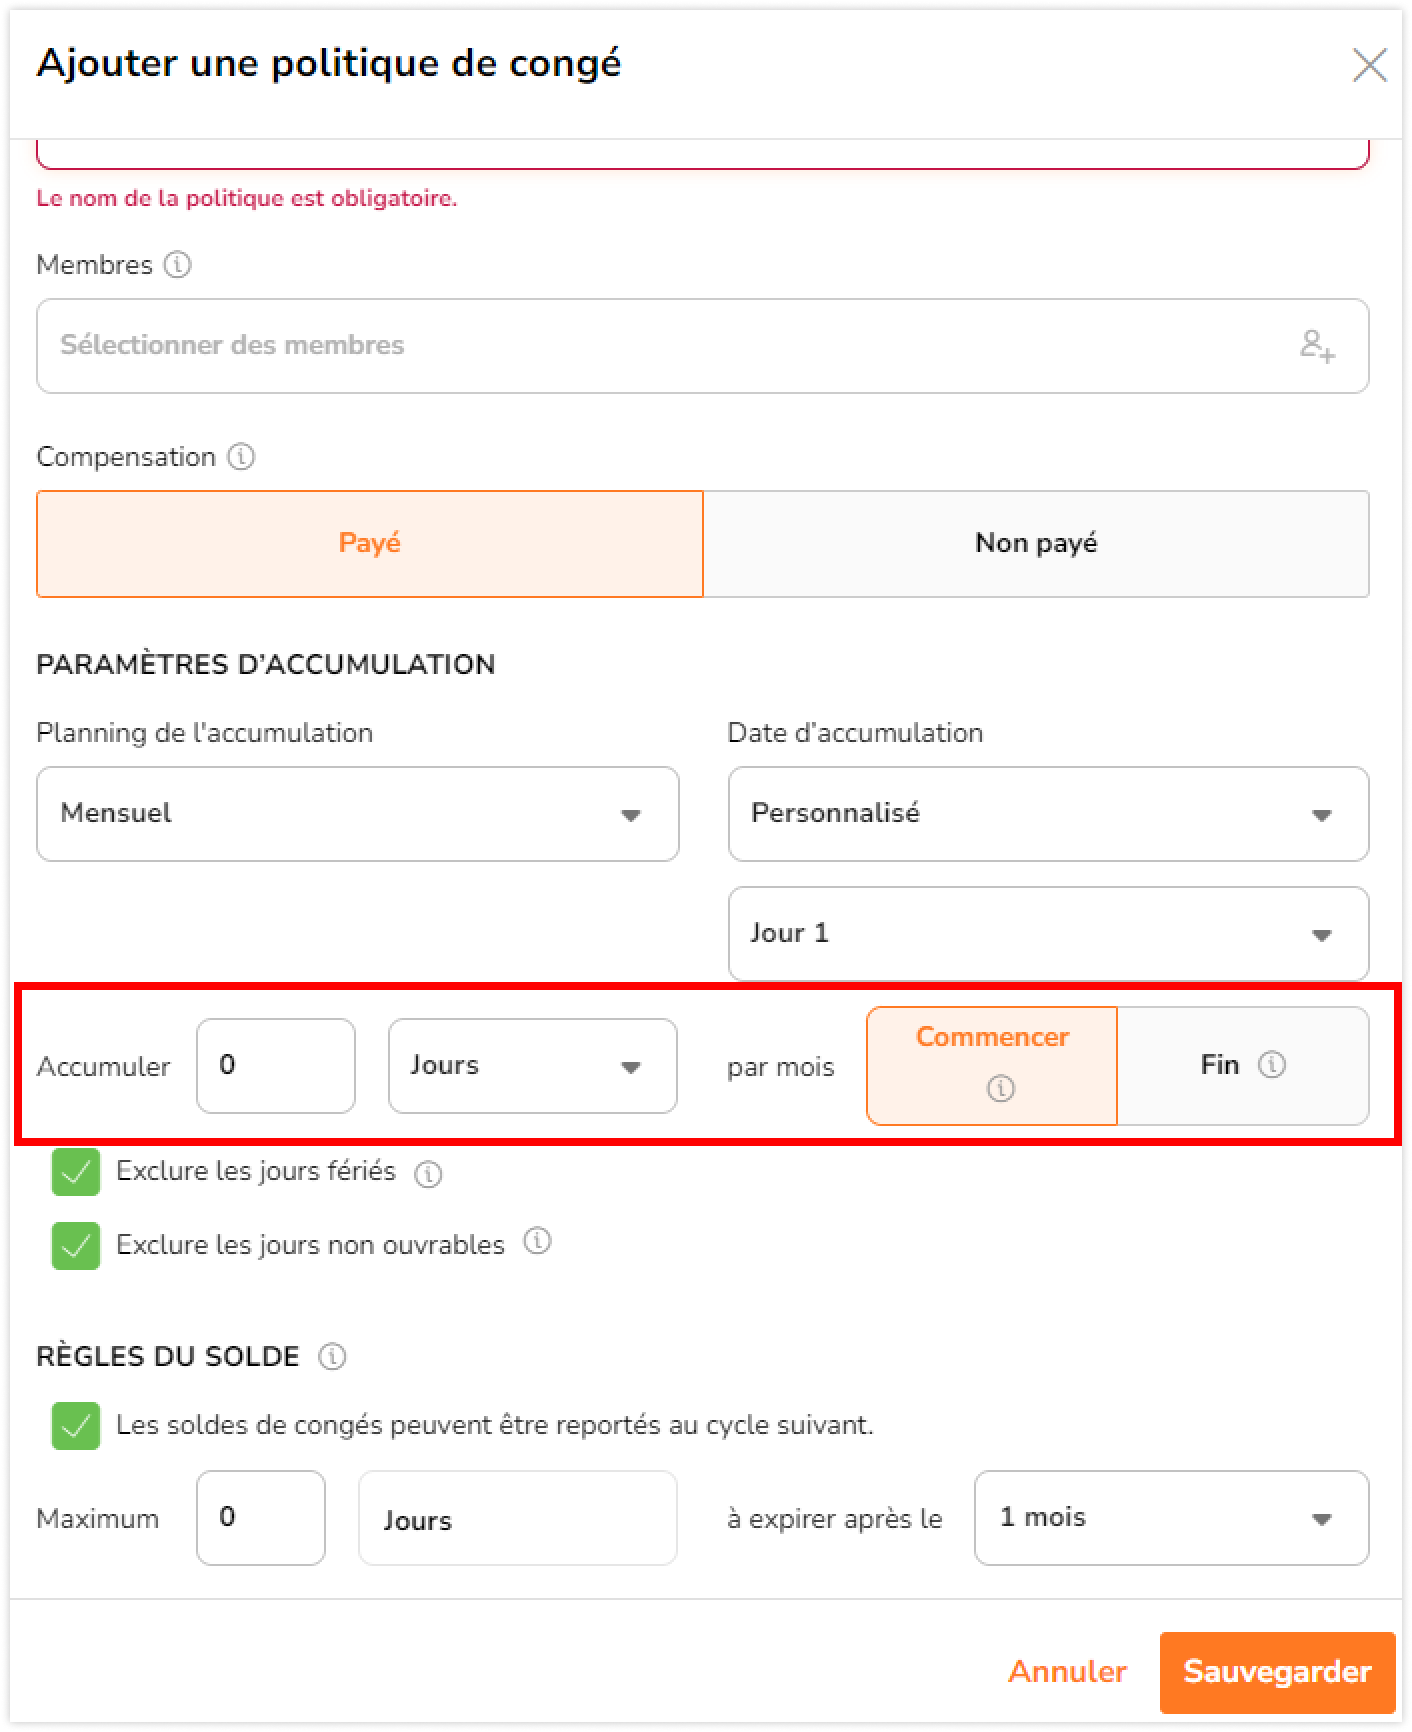Screen dimensions: 1412x1732
Task: Click the Sauvegarder button
Action: [x=1277, y=1673]
